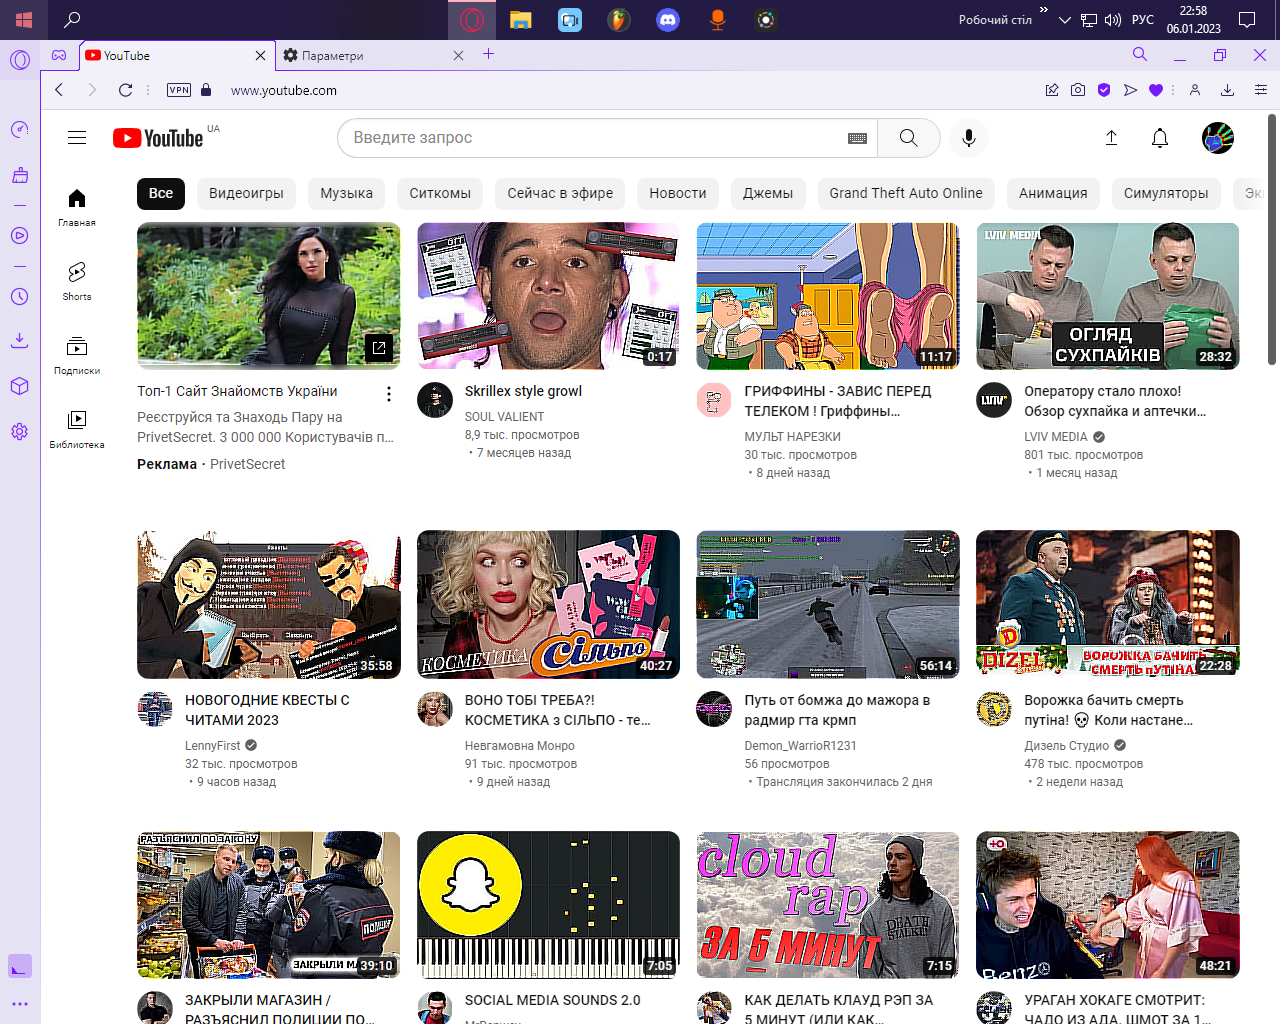The image size is (1280, 1024).
Task: Open the PrivetSecret advertiser link
Action: (248, 464)
